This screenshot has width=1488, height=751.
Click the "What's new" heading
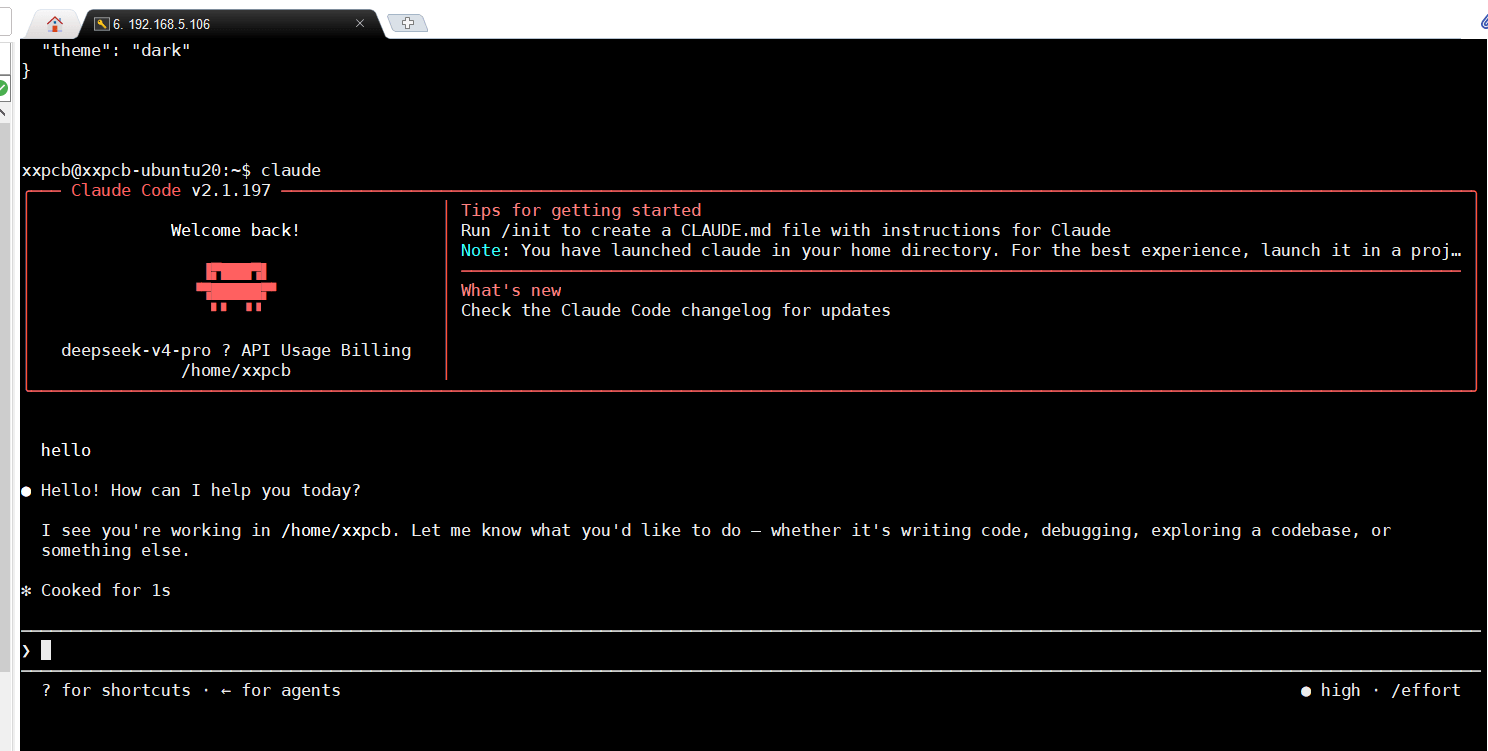coord(511,290)
